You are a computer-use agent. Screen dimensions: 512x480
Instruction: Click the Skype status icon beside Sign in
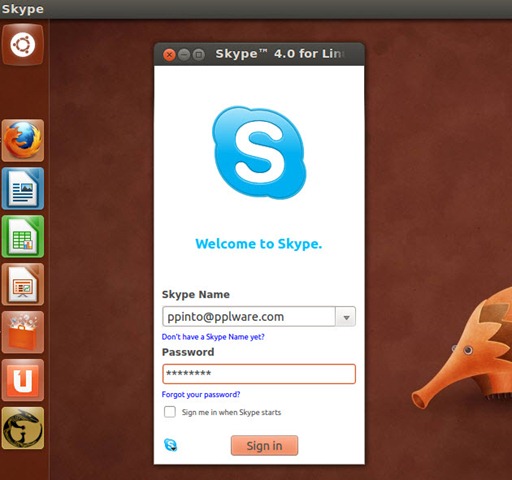pos(170,445)
